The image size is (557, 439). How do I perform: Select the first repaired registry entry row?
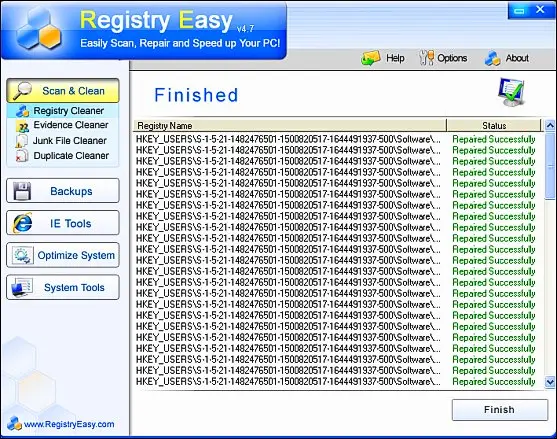[336, 139]
